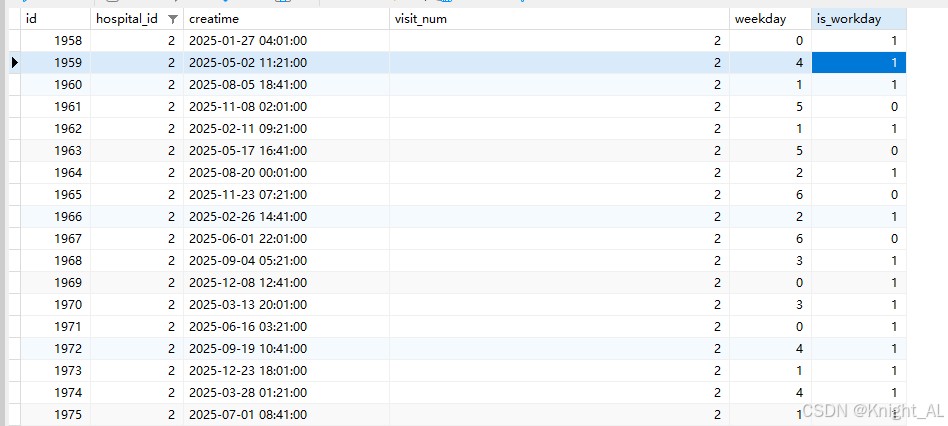
Task: Select the id cell 1973
Action: (56, 370)
